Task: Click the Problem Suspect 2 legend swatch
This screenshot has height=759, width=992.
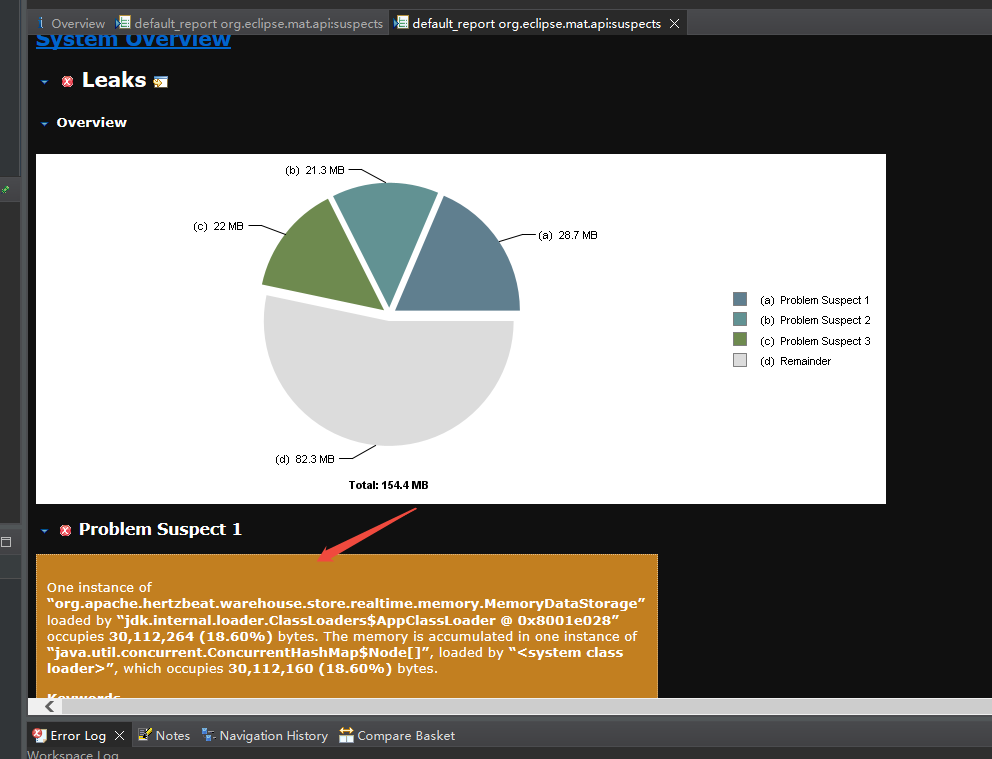Action: pyautogui.click(x=740, y=319)
